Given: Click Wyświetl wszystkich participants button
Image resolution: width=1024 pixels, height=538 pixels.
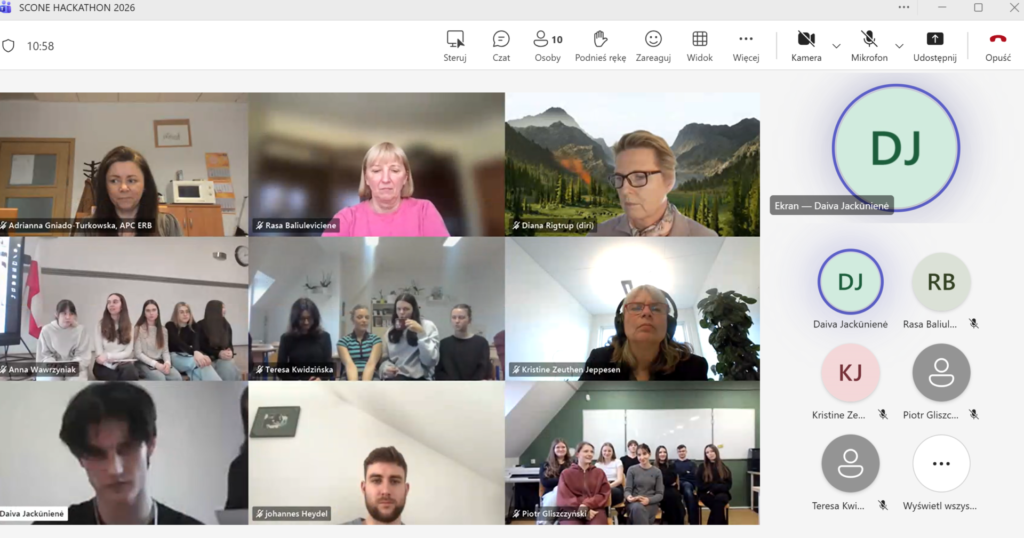Looking at the screenshot, I should (941, 465).
